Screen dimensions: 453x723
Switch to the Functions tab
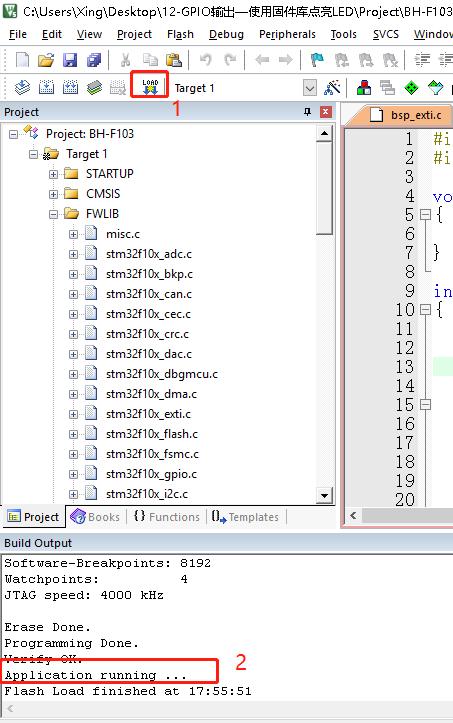point(167,517)
